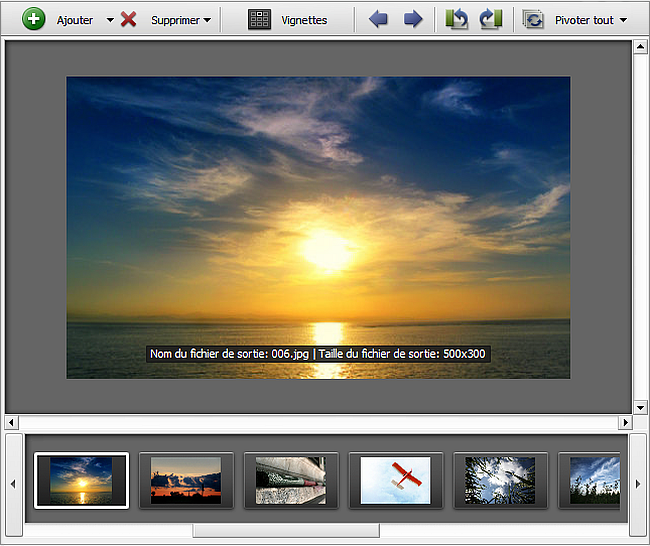Go to previous image with left arrow

(378, 19)
